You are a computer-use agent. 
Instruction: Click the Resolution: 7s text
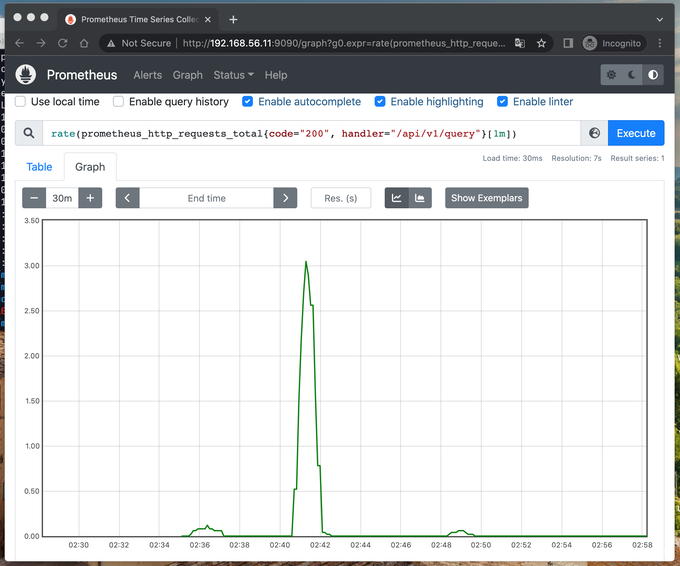tap(576, 158)
